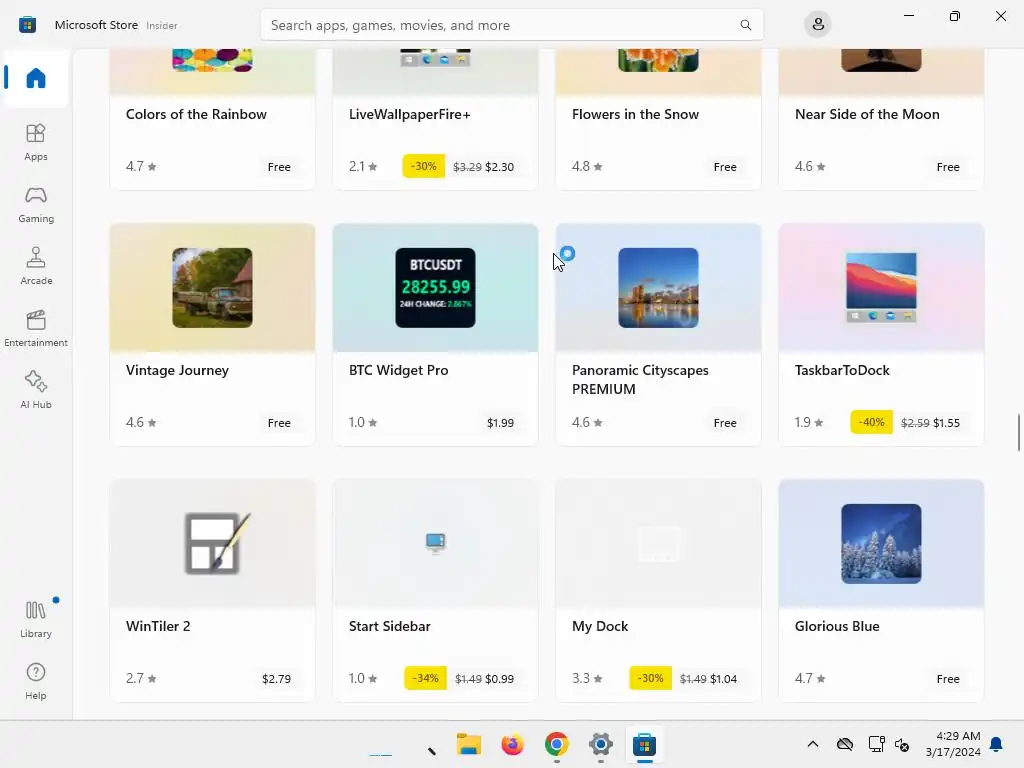Click the 4.7 rating on Colors of the Rainbow
The image size is (1024, 768).
(141, 167)
